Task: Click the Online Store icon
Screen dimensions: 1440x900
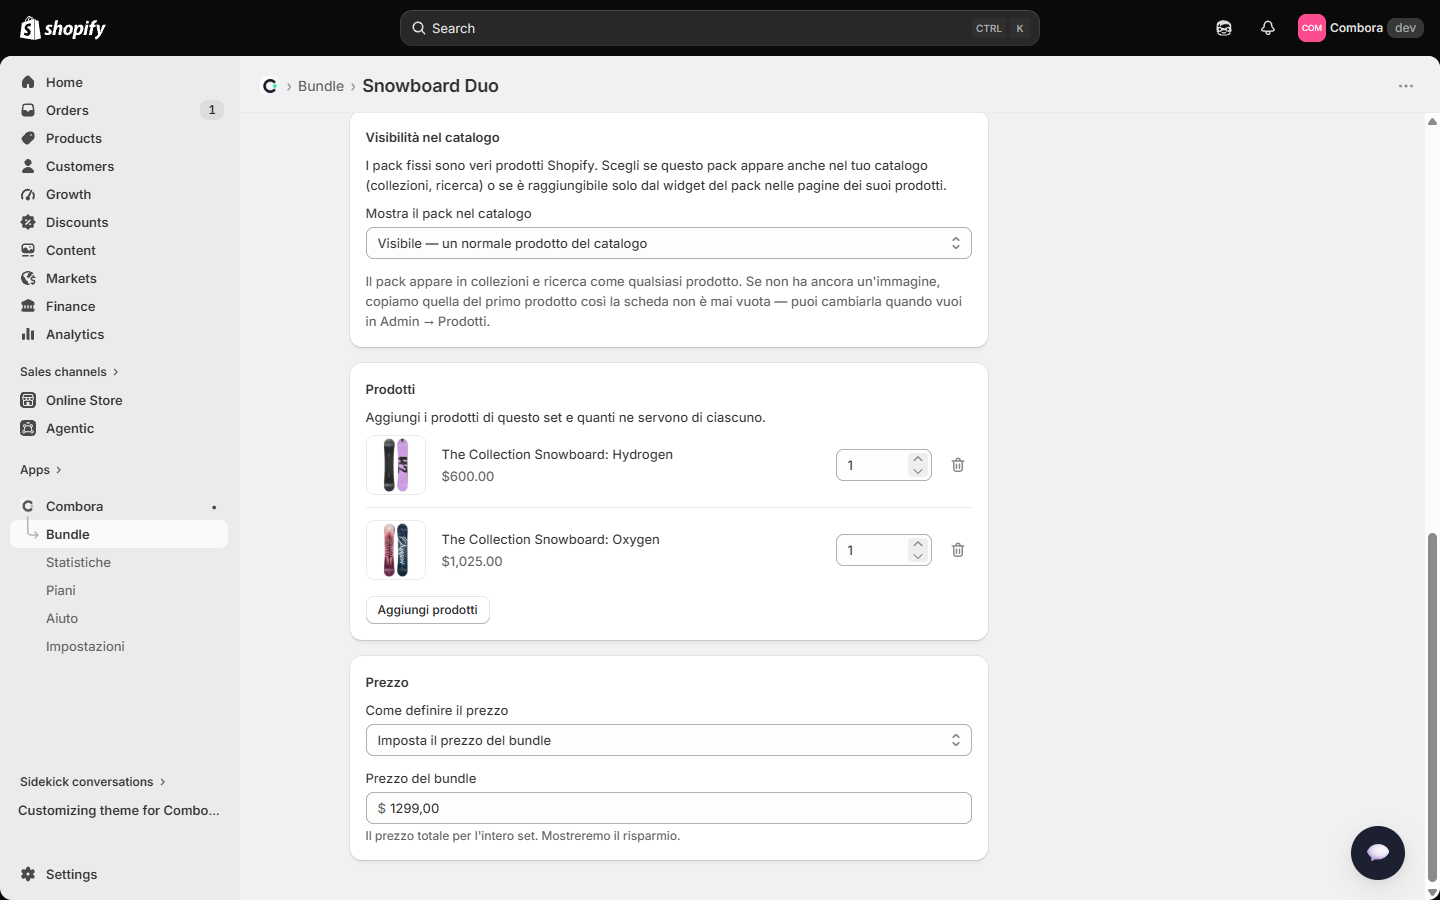Action: pyautogui.click(x=28, y=400)
